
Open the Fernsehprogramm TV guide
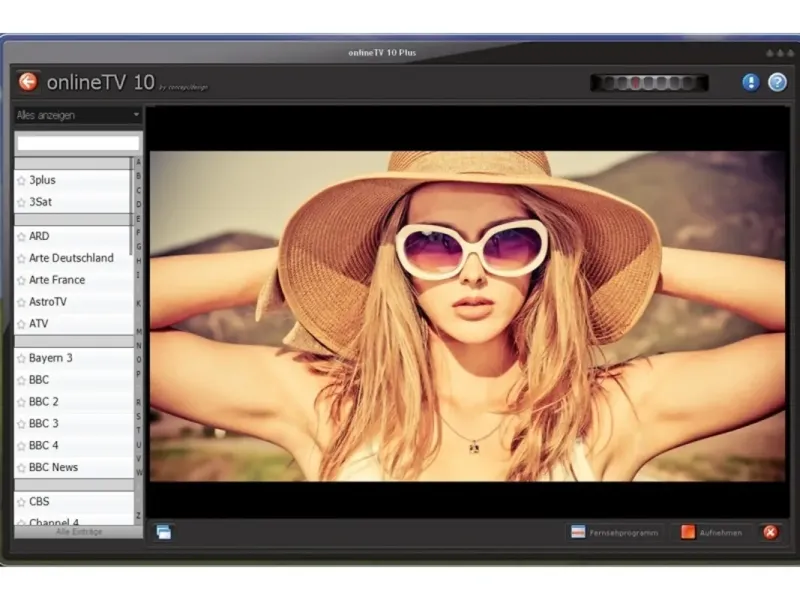[x=615, y=533]
